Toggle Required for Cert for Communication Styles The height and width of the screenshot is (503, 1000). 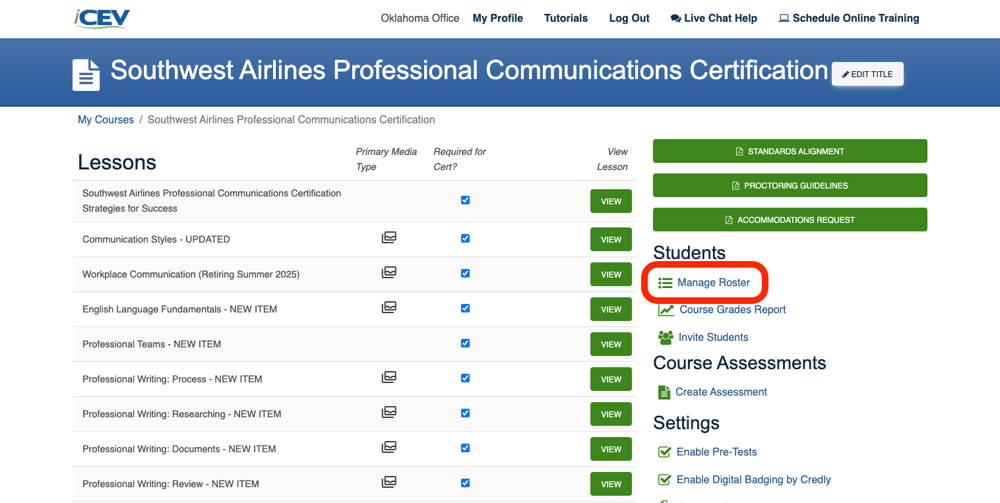coord(465,238)
